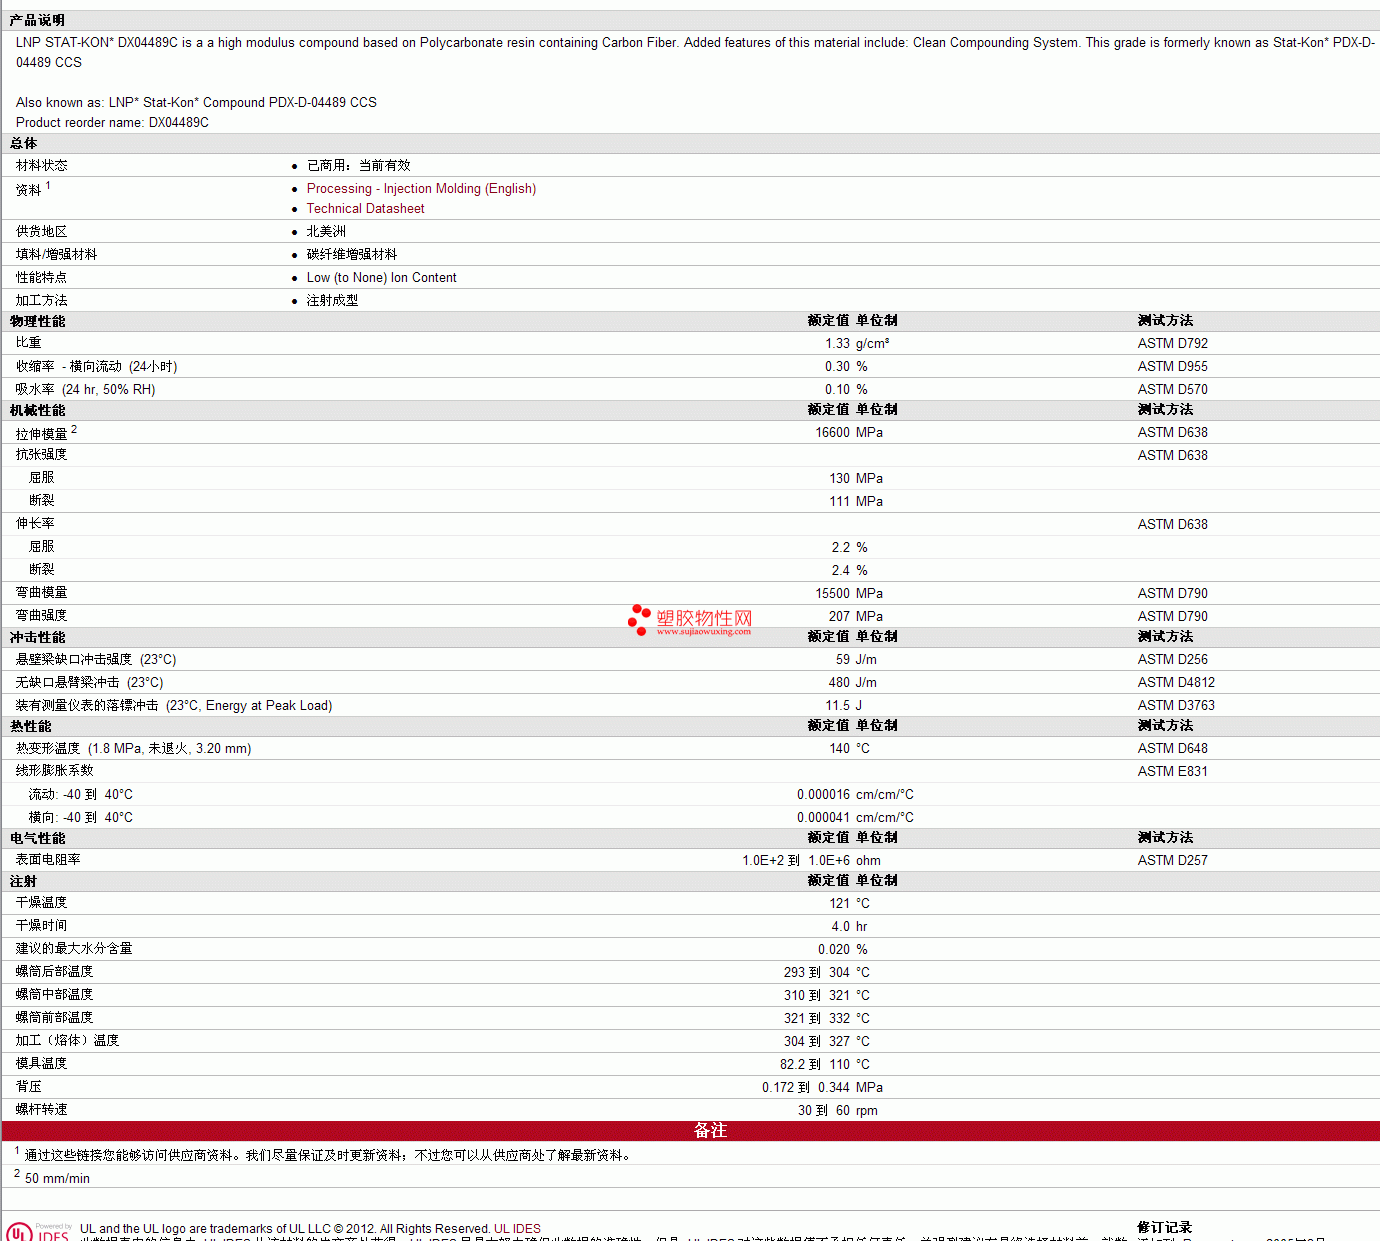This screenshot has width=1380, height=1241.
Task: Click the Also known as LNP Stat-Kon line
Action: (196, 103)
